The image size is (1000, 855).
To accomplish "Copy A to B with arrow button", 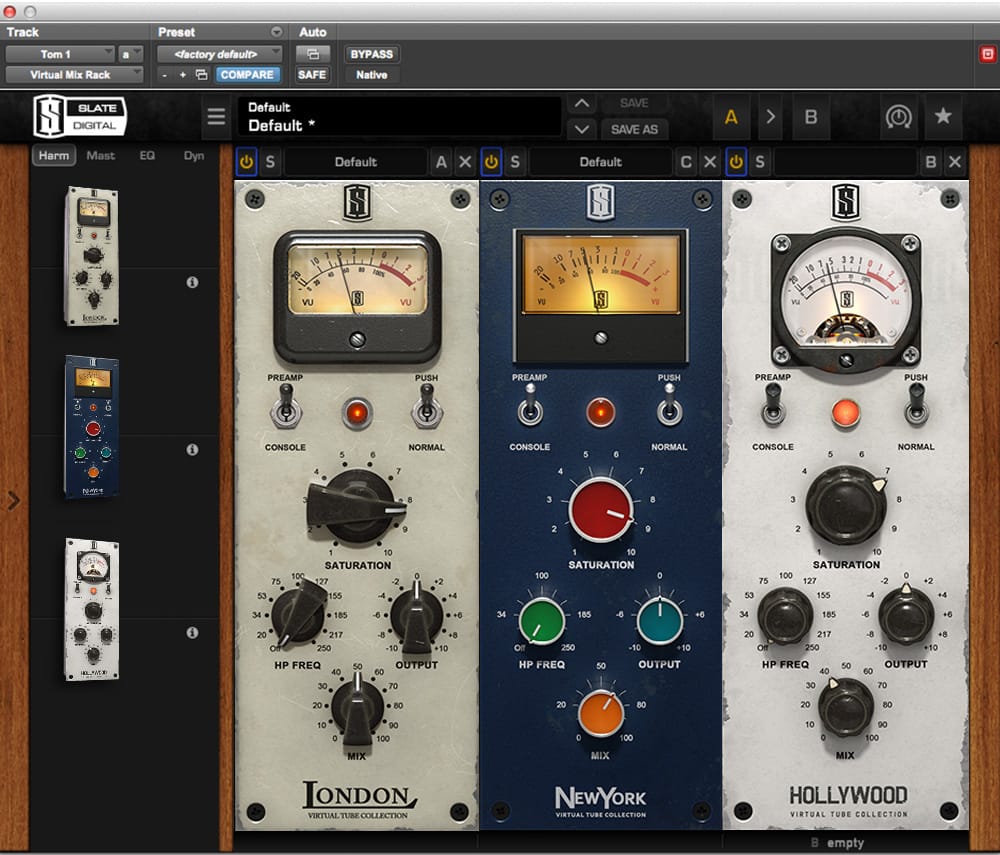I will pyautogui.click(x=770, y=117).
